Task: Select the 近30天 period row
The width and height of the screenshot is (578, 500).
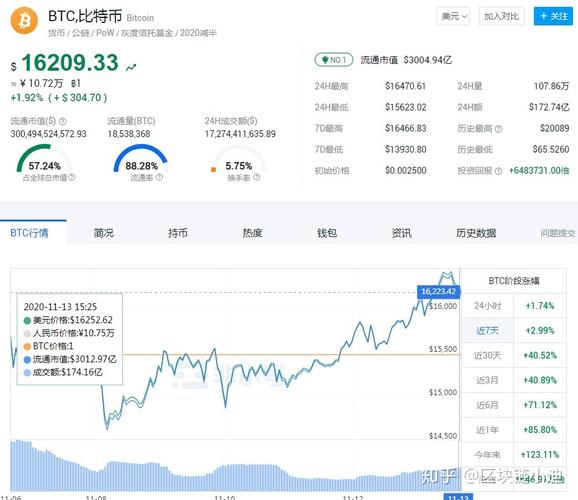Action: pyautogui.click(x=513, y=355)
